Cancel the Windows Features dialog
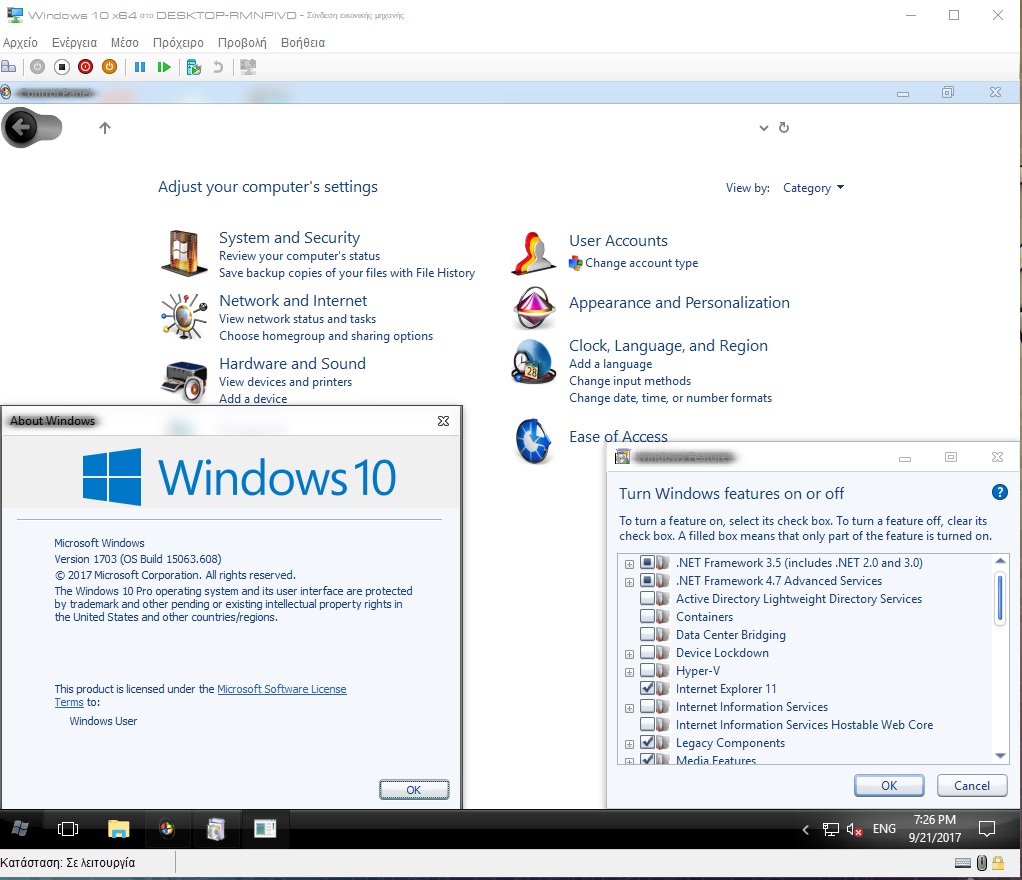Image resolution: width=1022 pixels, height=880 pixels. (x=972, y=785)
